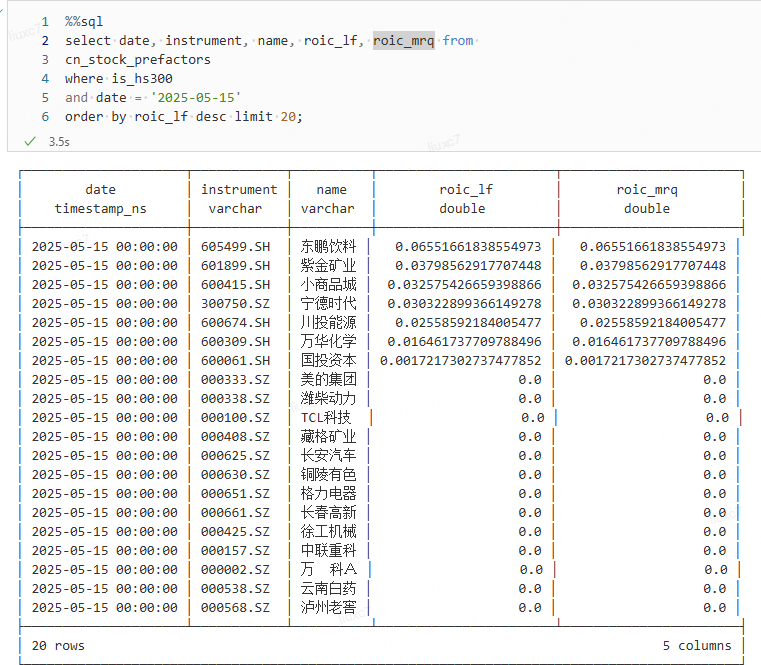The height and width of the screenshot is (665, 761).
Task: Click the '2025-05-15' date string in the query
Action: (x=196, y=97)
